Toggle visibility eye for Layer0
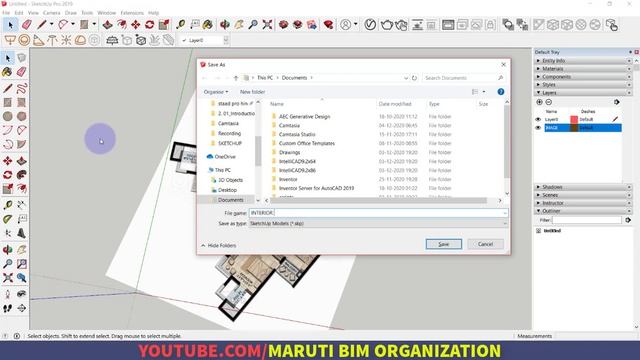Viewport: 640px width, 360px height. 538,120
